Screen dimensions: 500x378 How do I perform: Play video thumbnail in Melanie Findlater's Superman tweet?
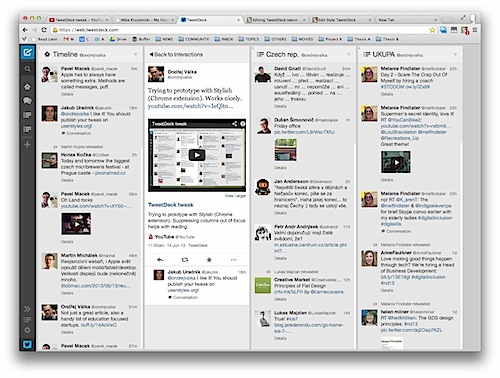click(x=396, y=162)
